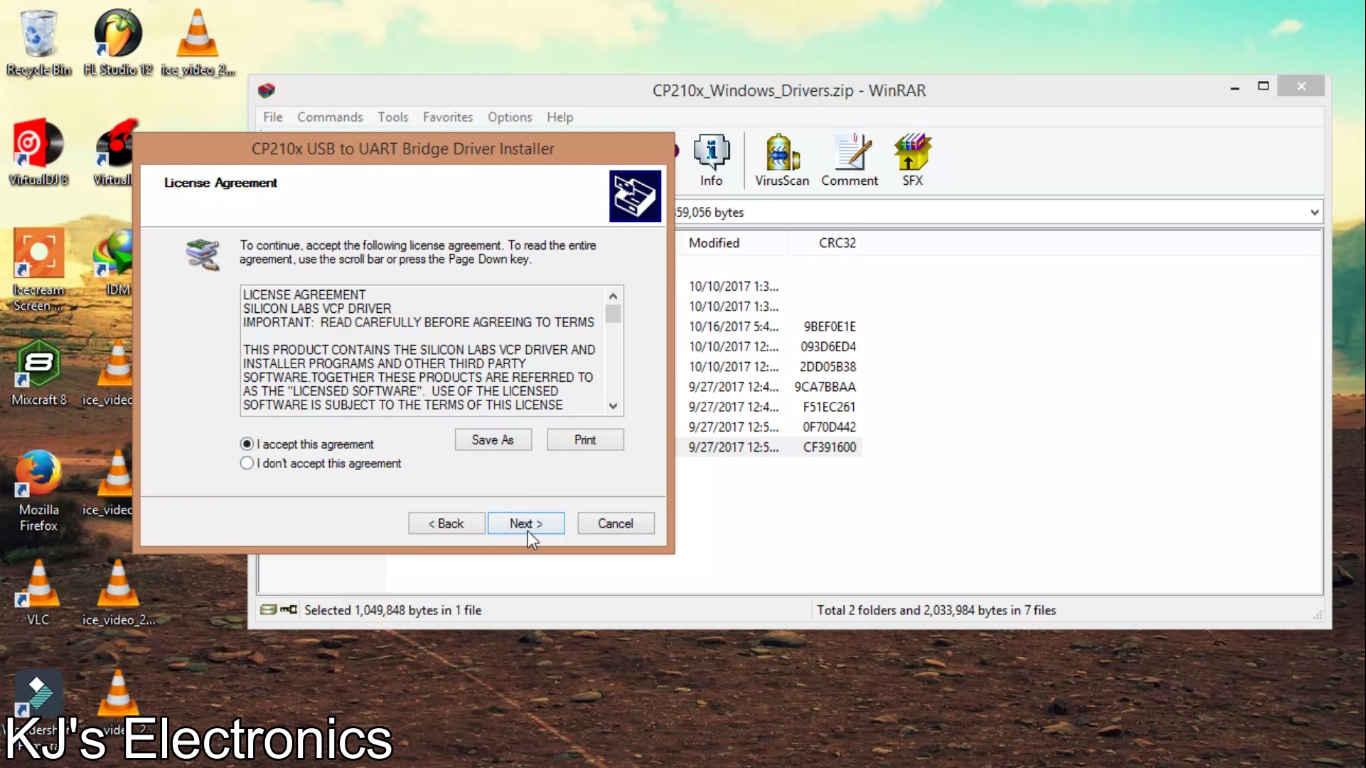The width and height of the screenshot is (1366, 768).
Task: Click status text Total 2 folders
Action: [x=936, y=610]
